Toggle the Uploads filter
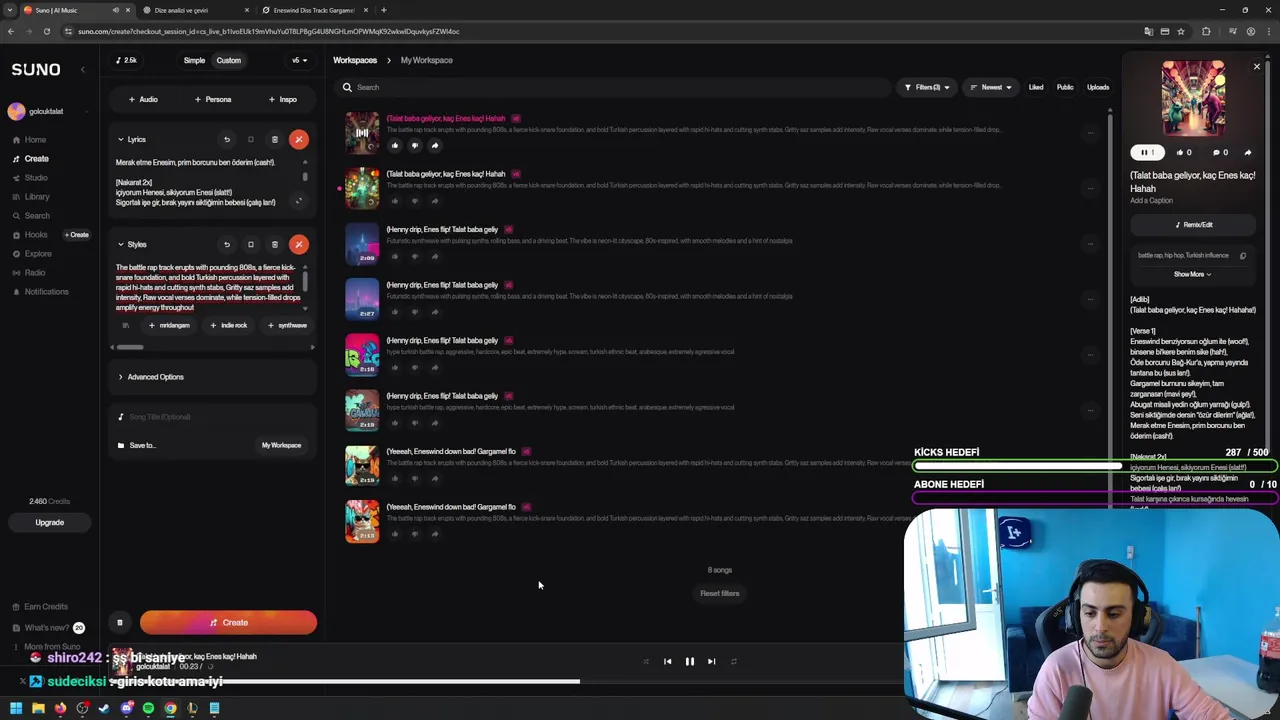 coord(1098,88)
